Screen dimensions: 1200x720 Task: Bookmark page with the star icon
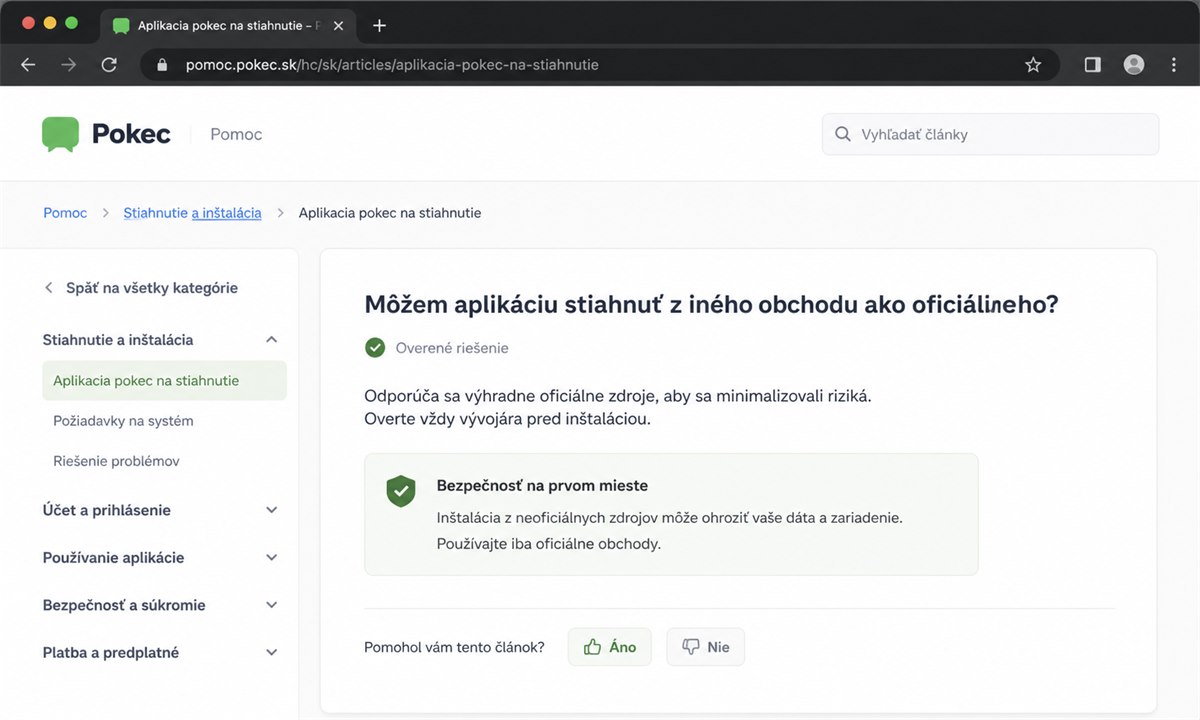tap(1033, 65)
